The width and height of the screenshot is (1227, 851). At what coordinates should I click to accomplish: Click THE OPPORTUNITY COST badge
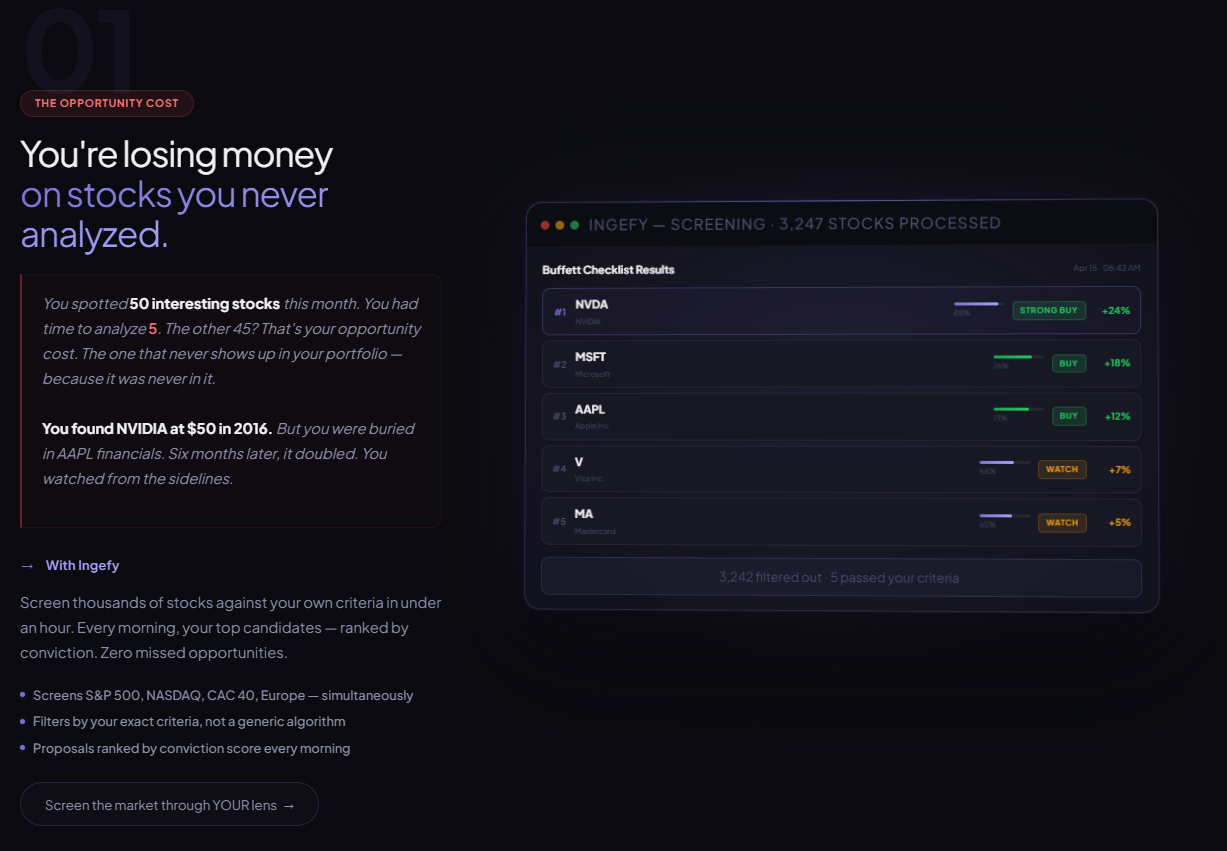pos(107,103)
